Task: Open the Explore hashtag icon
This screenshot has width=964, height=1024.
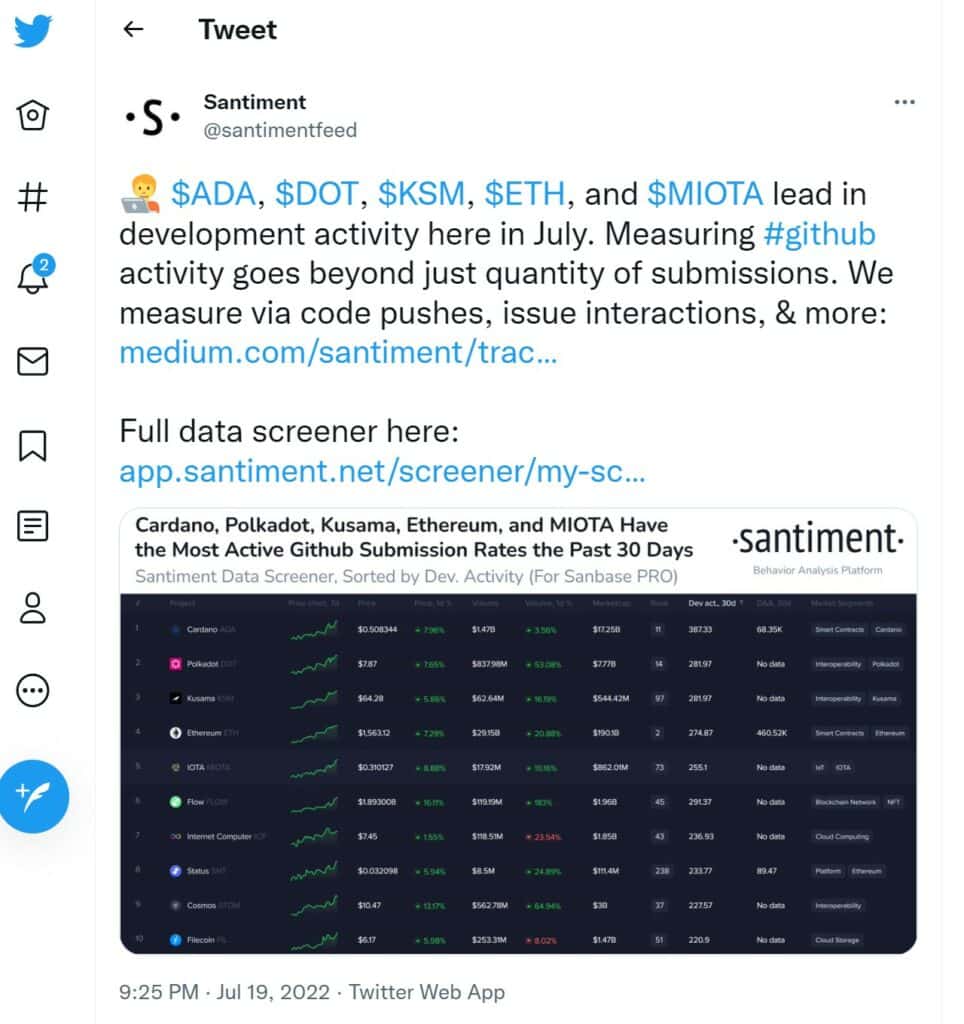Action: (33, 197)
